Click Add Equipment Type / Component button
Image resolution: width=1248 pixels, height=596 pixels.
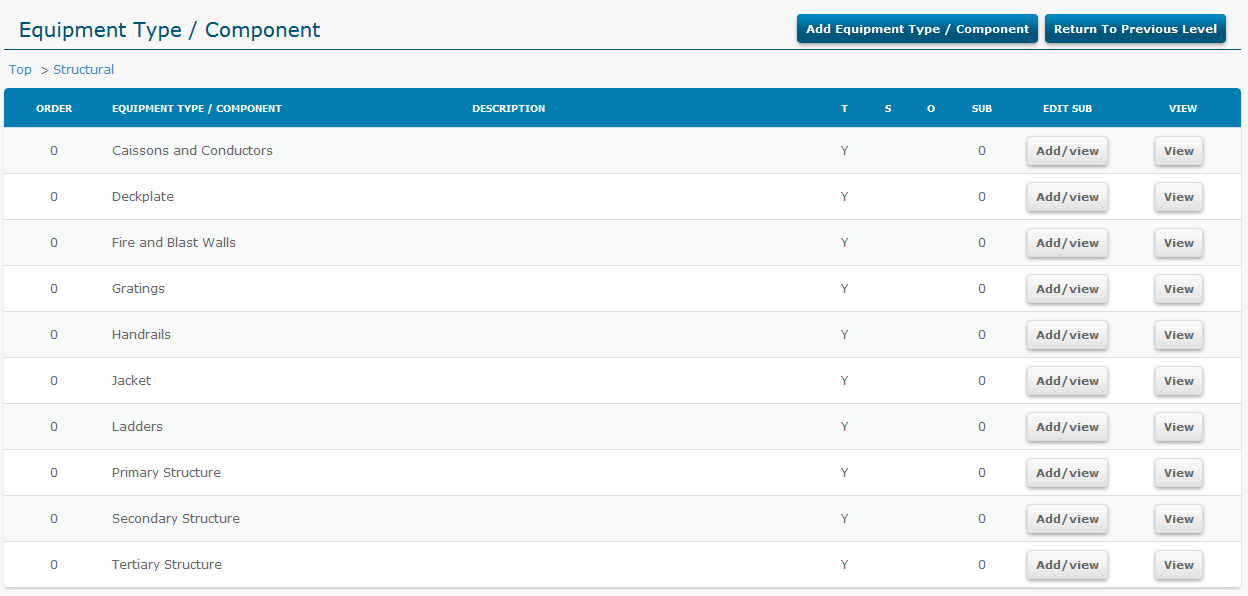point(916,28)
